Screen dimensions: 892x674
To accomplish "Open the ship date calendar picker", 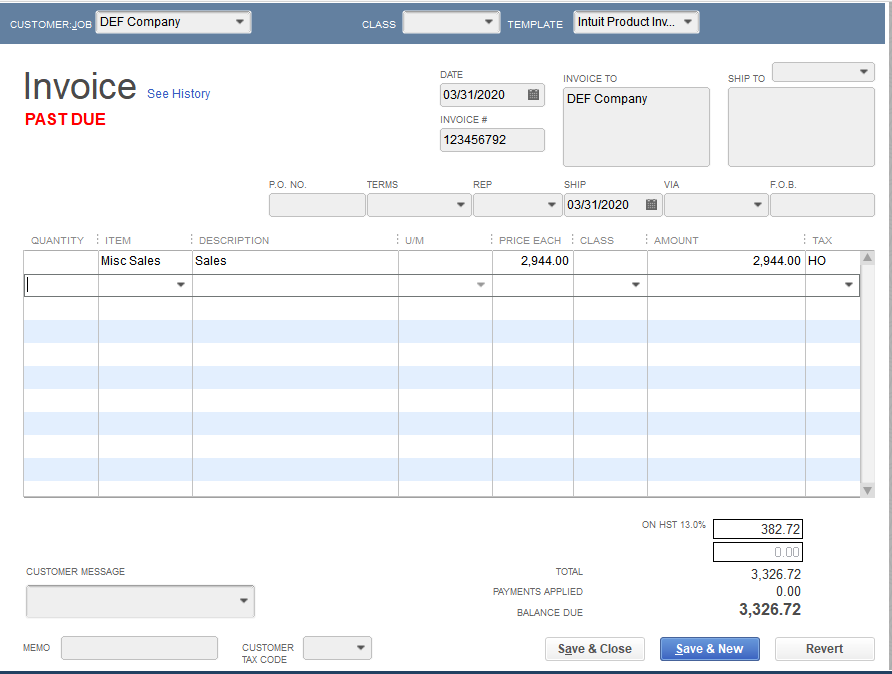I will point(652,205).
